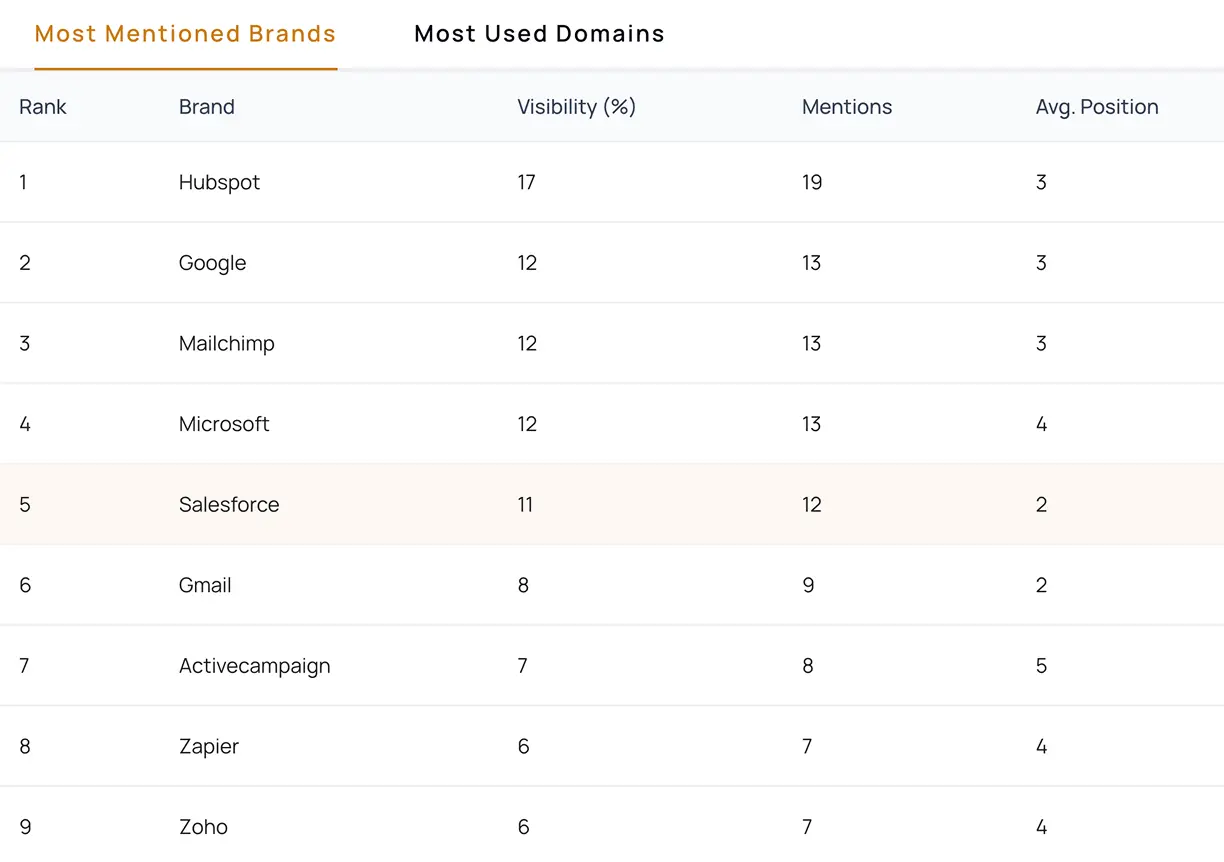Click rank number 5 in Salesforce row
The width and height of the screenshot is (1224, 862).
click(25, 504)
